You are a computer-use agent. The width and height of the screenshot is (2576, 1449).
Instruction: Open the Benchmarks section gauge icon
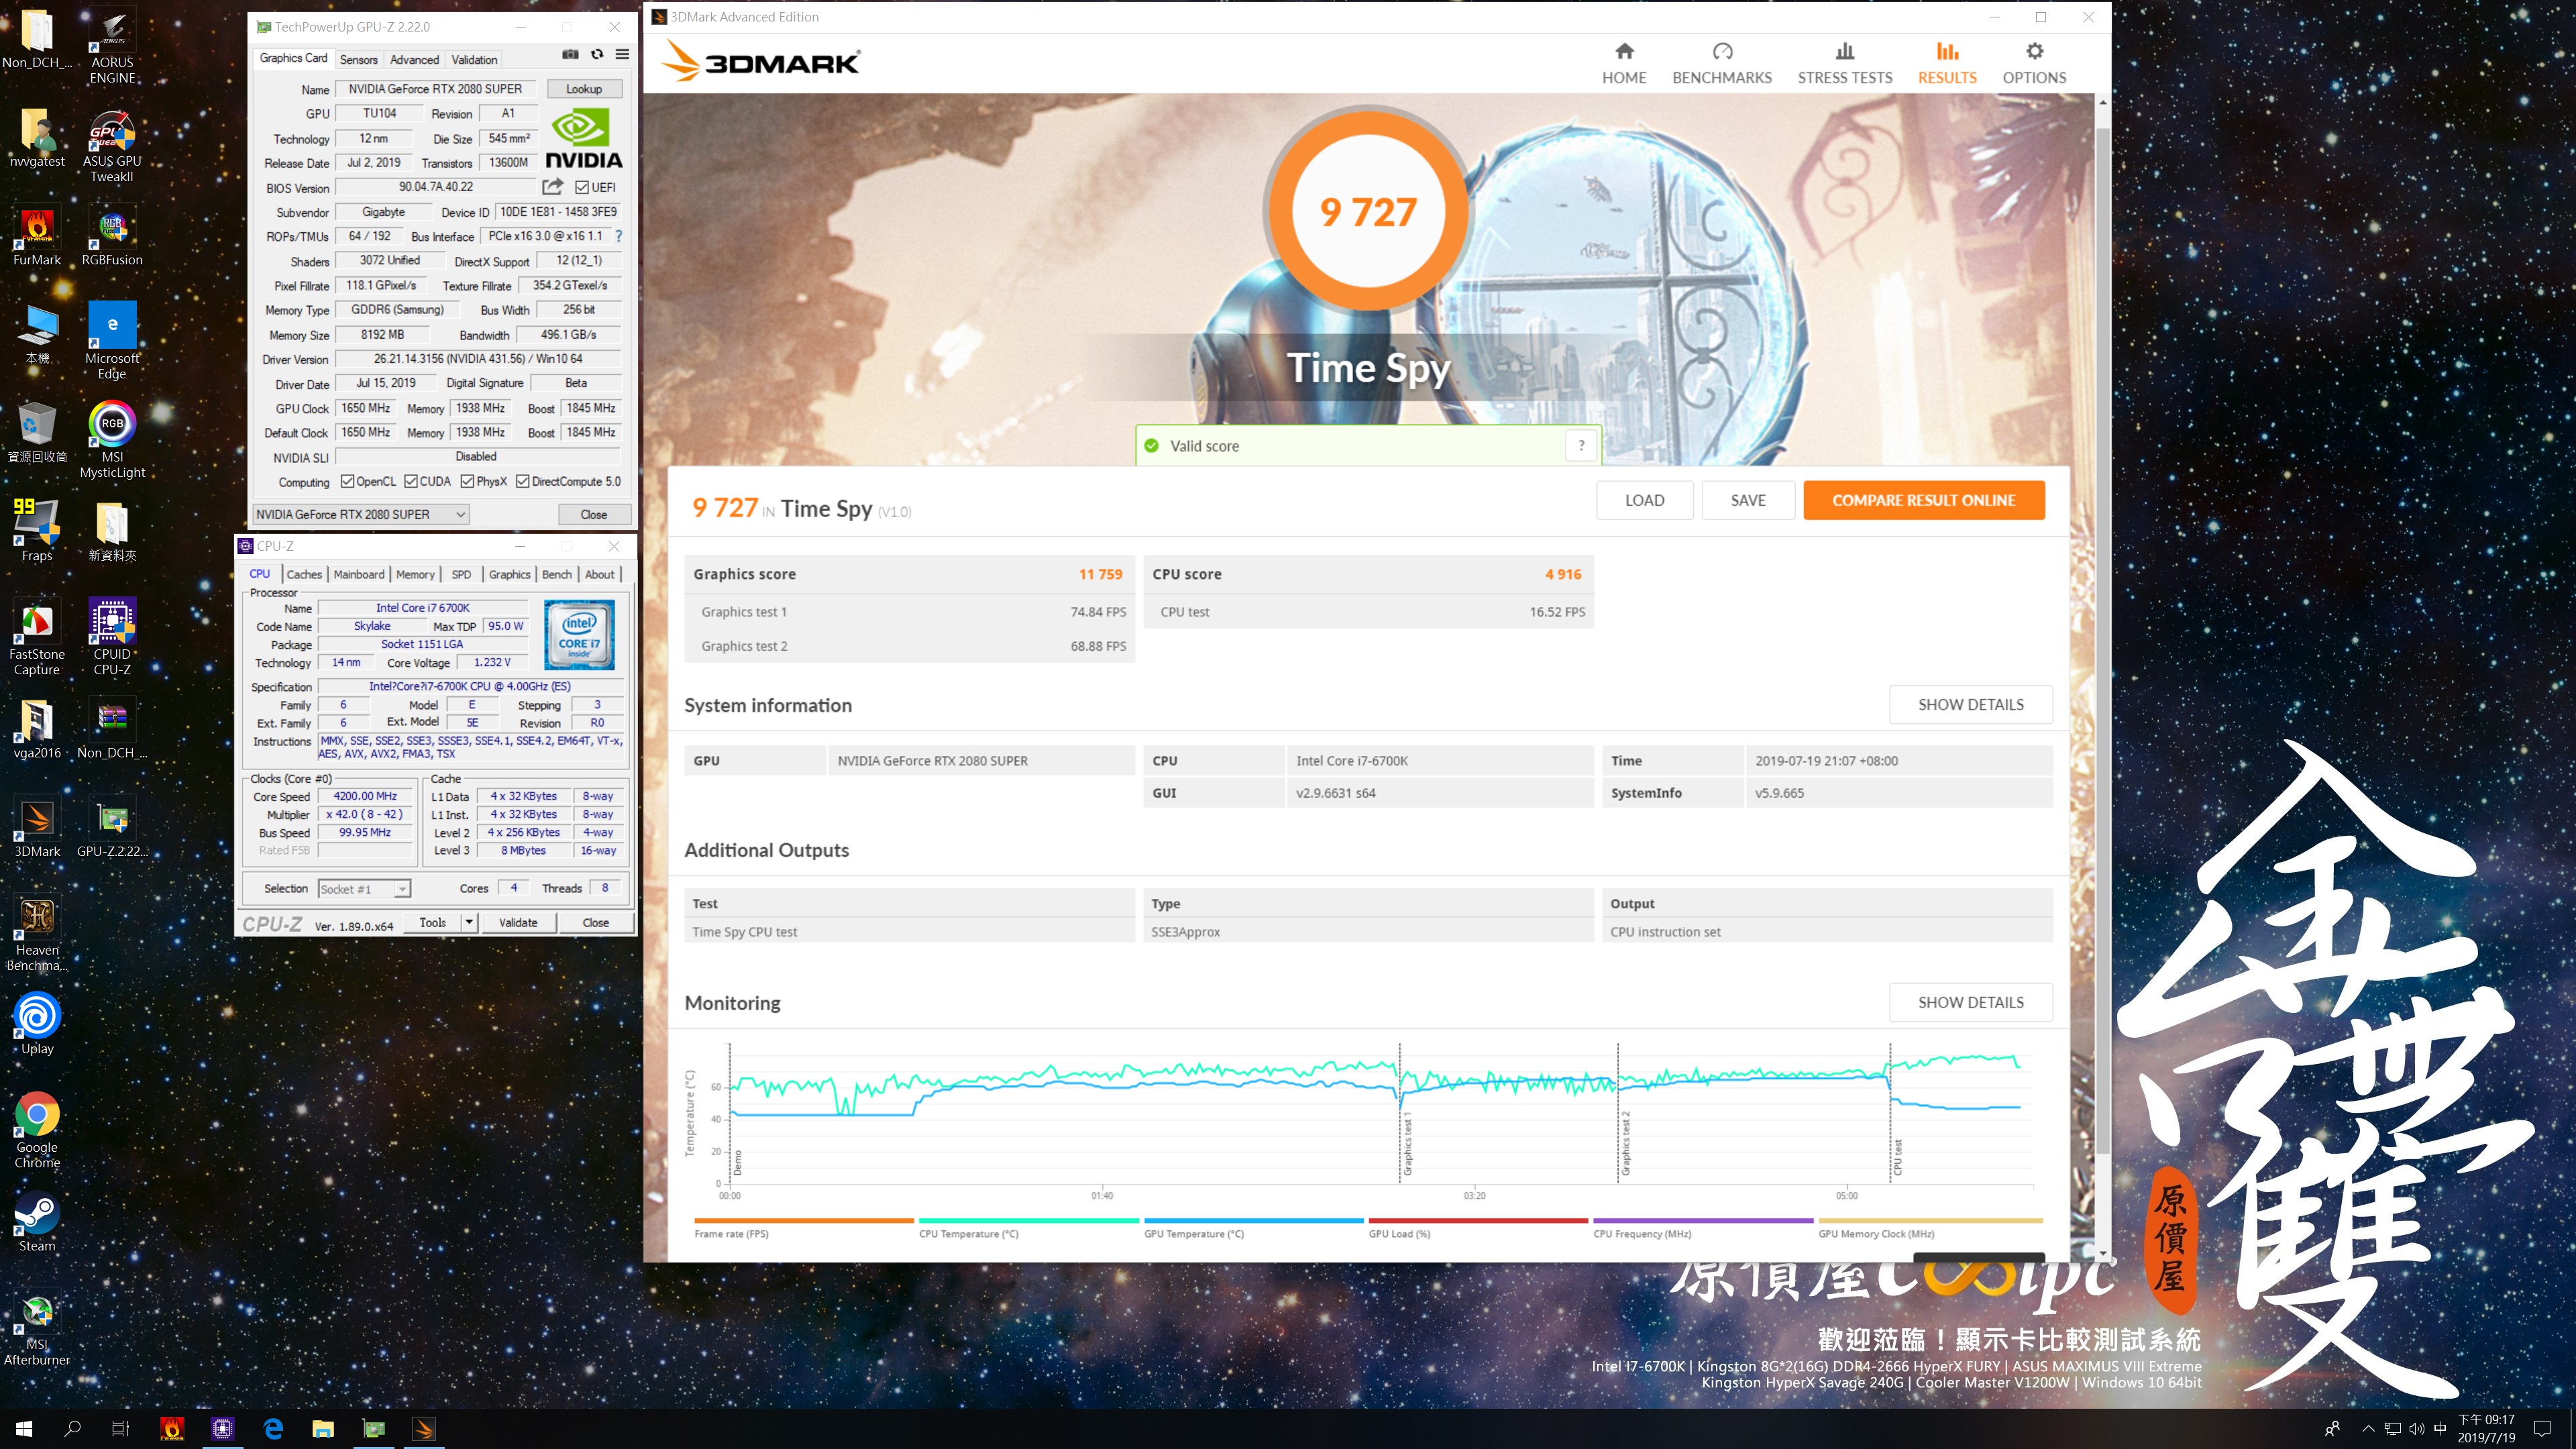point(1722,52)
